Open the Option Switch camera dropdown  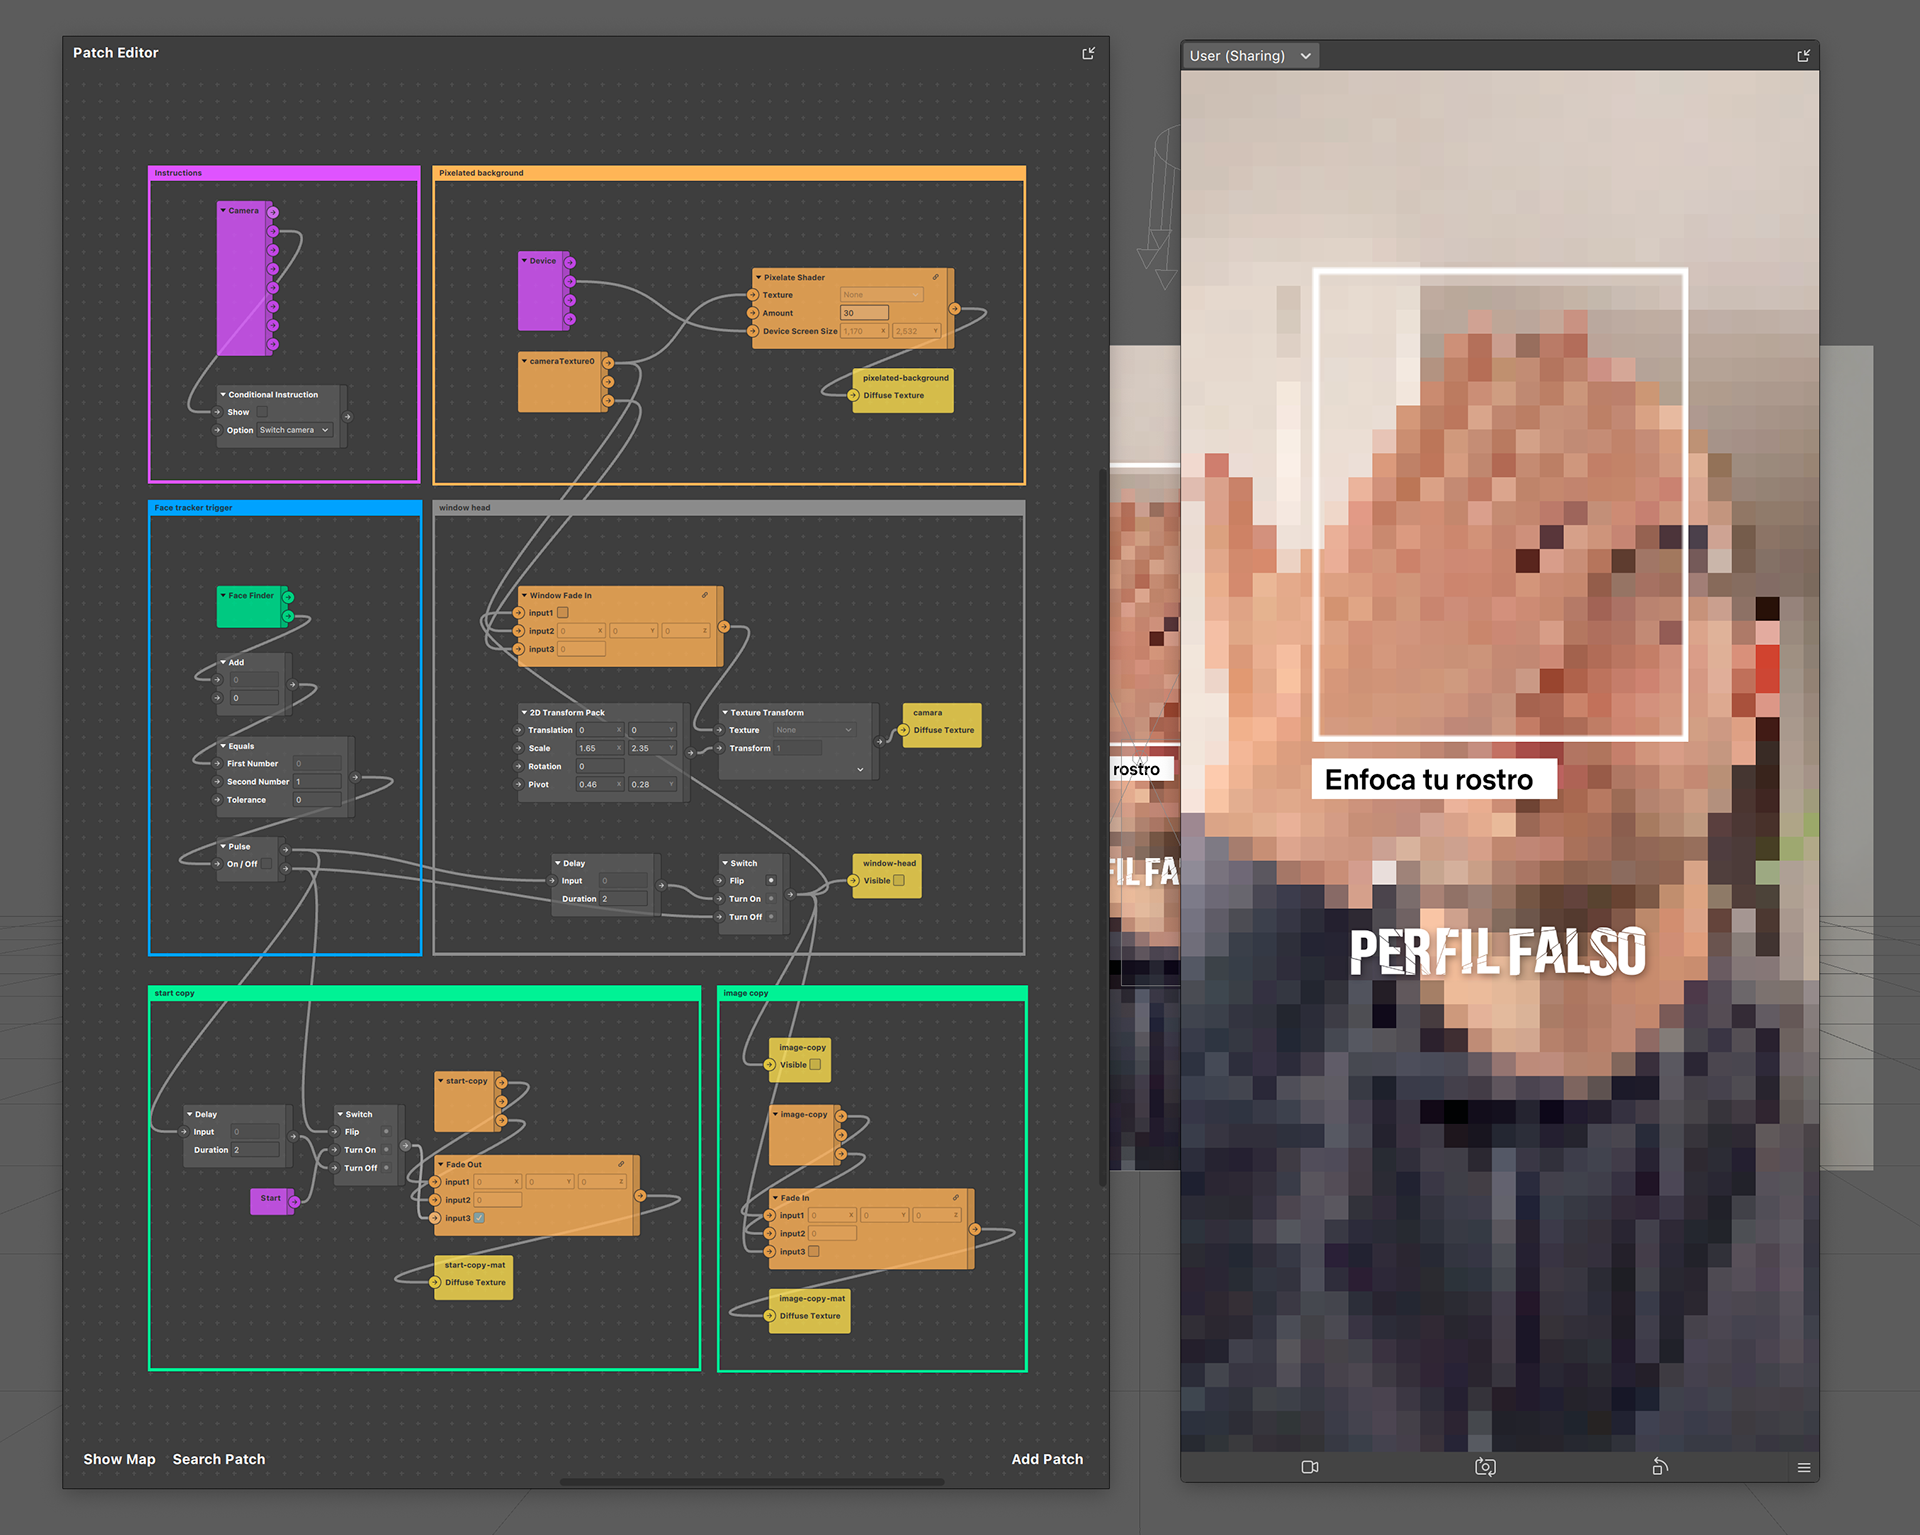[294, 430]
